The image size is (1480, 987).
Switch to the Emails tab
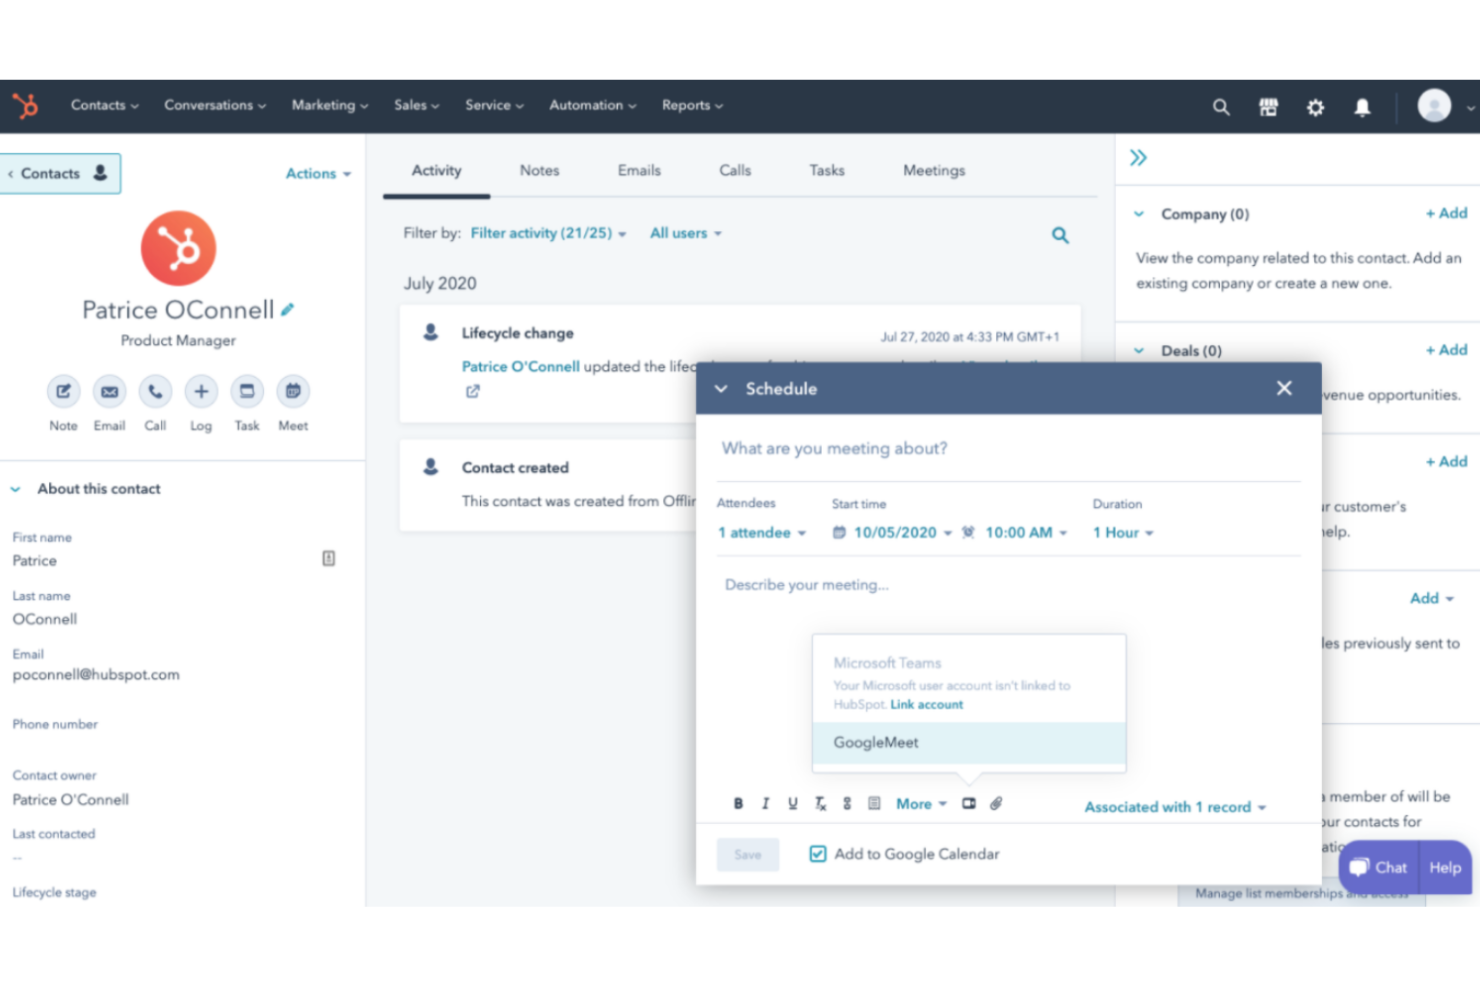point(639,171)
